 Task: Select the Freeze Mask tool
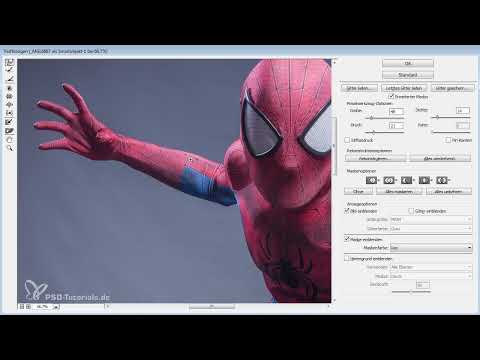point(9,122)
